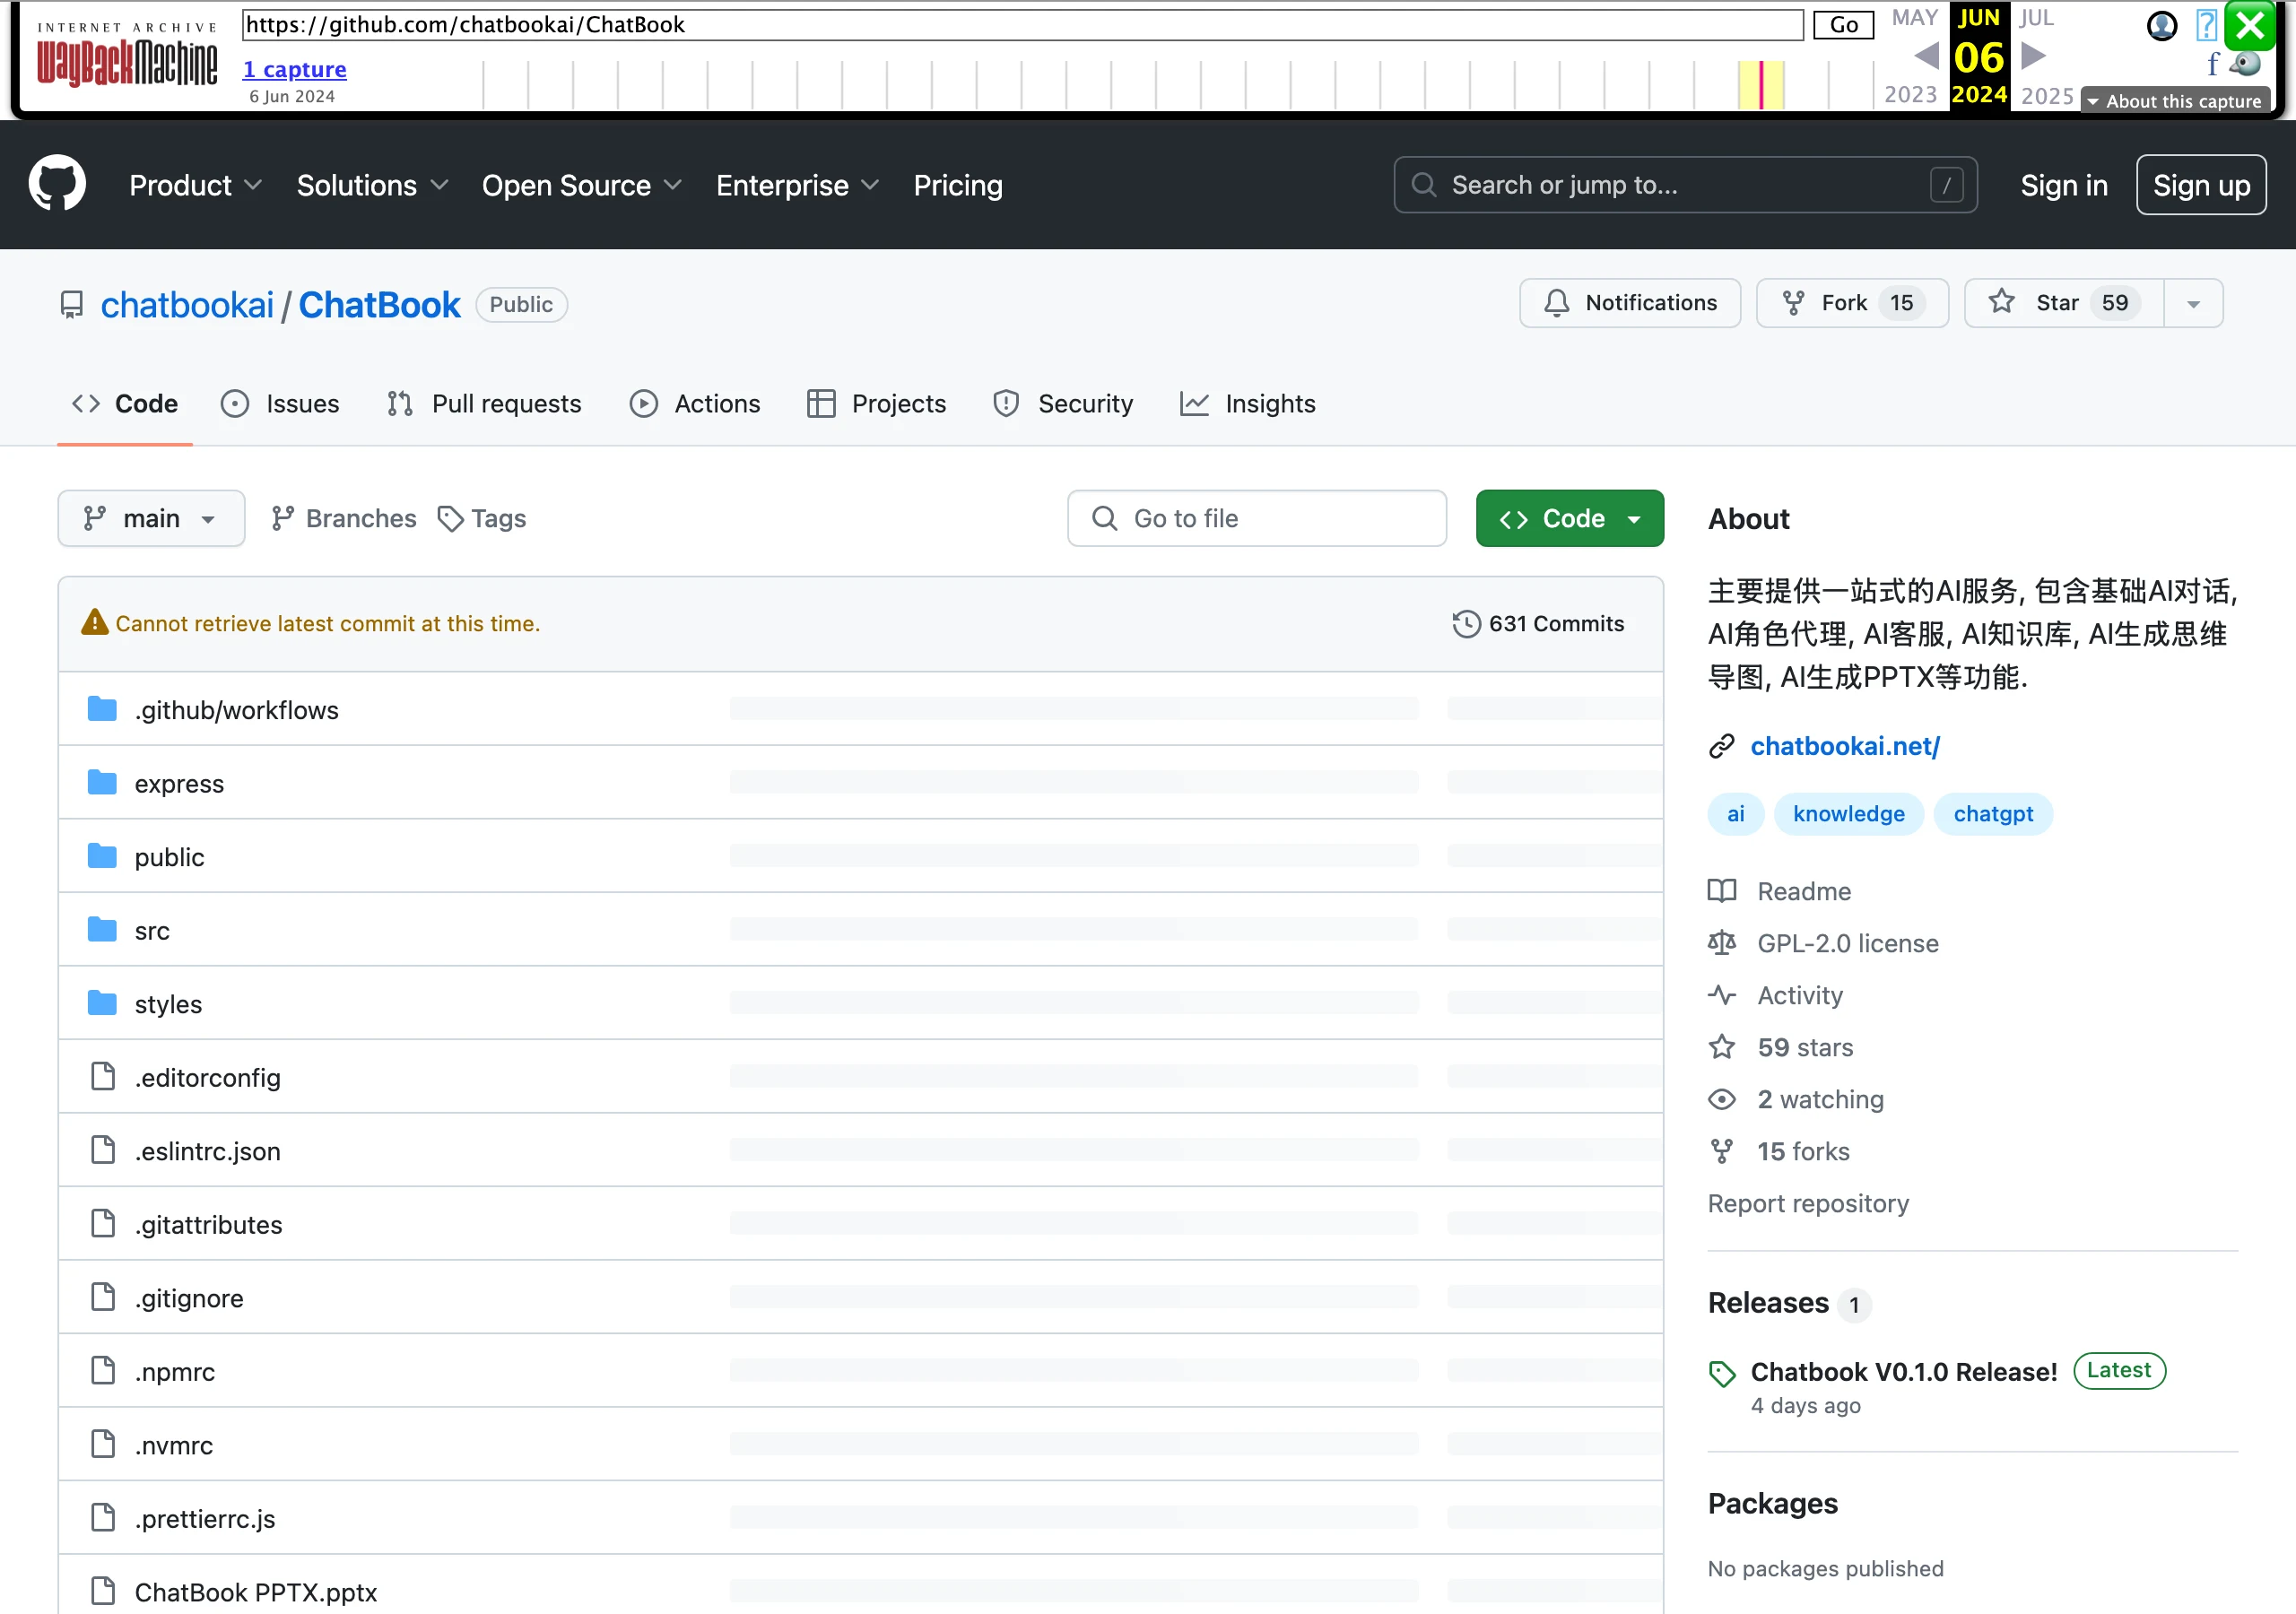Expand the Solutions menu
This screenshot has height=1614, width=2296.
pos(372,185)
